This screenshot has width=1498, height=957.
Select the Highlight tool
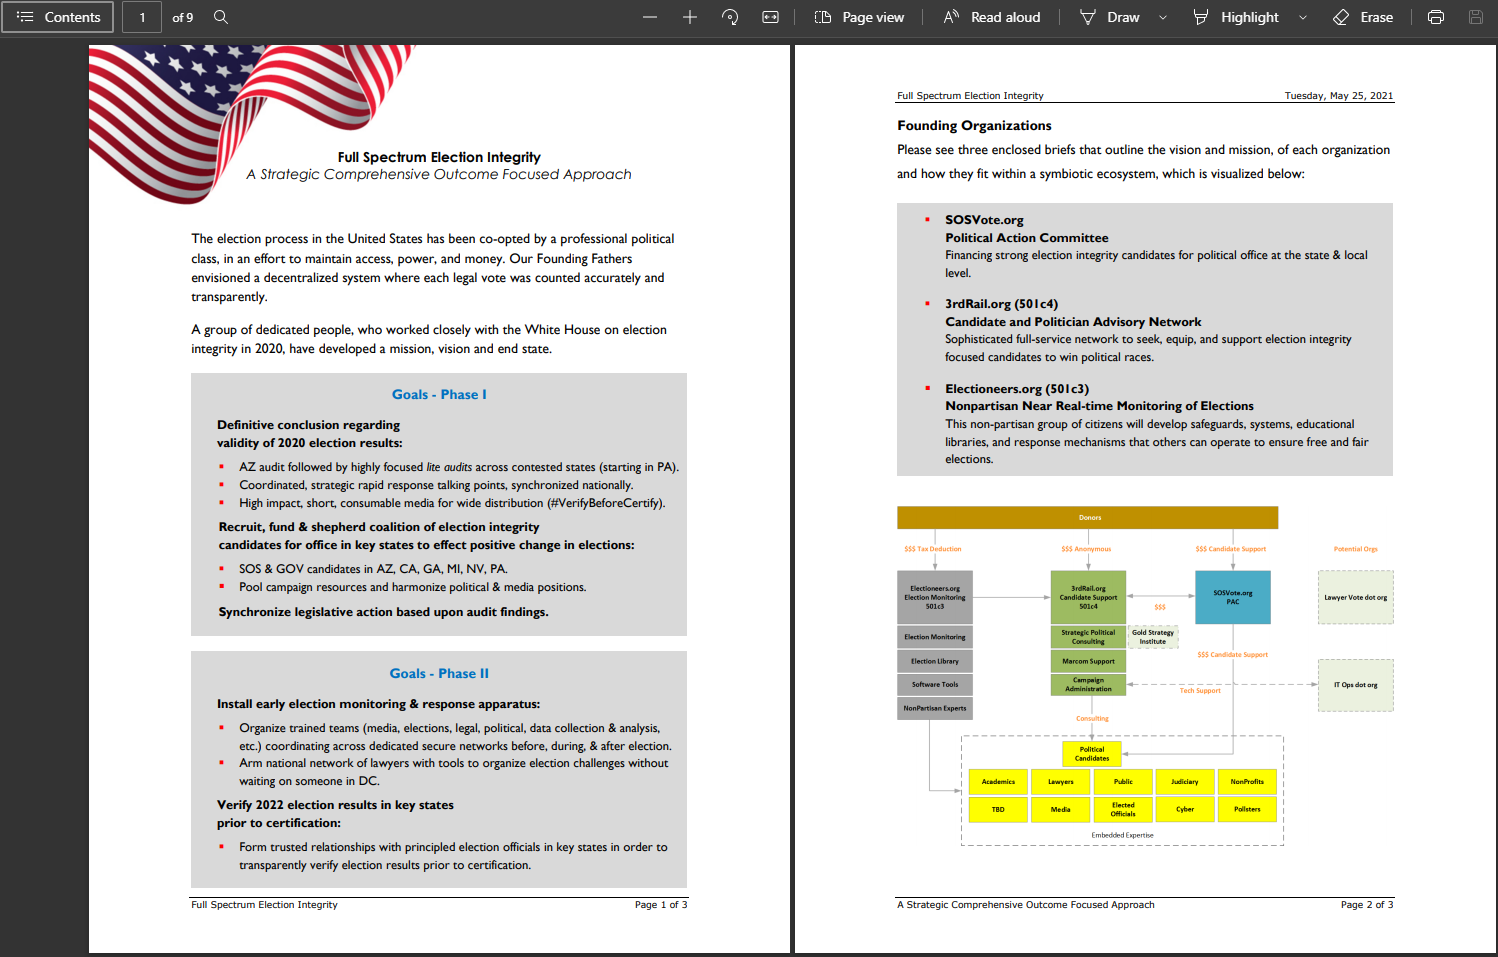(1236, 17)
